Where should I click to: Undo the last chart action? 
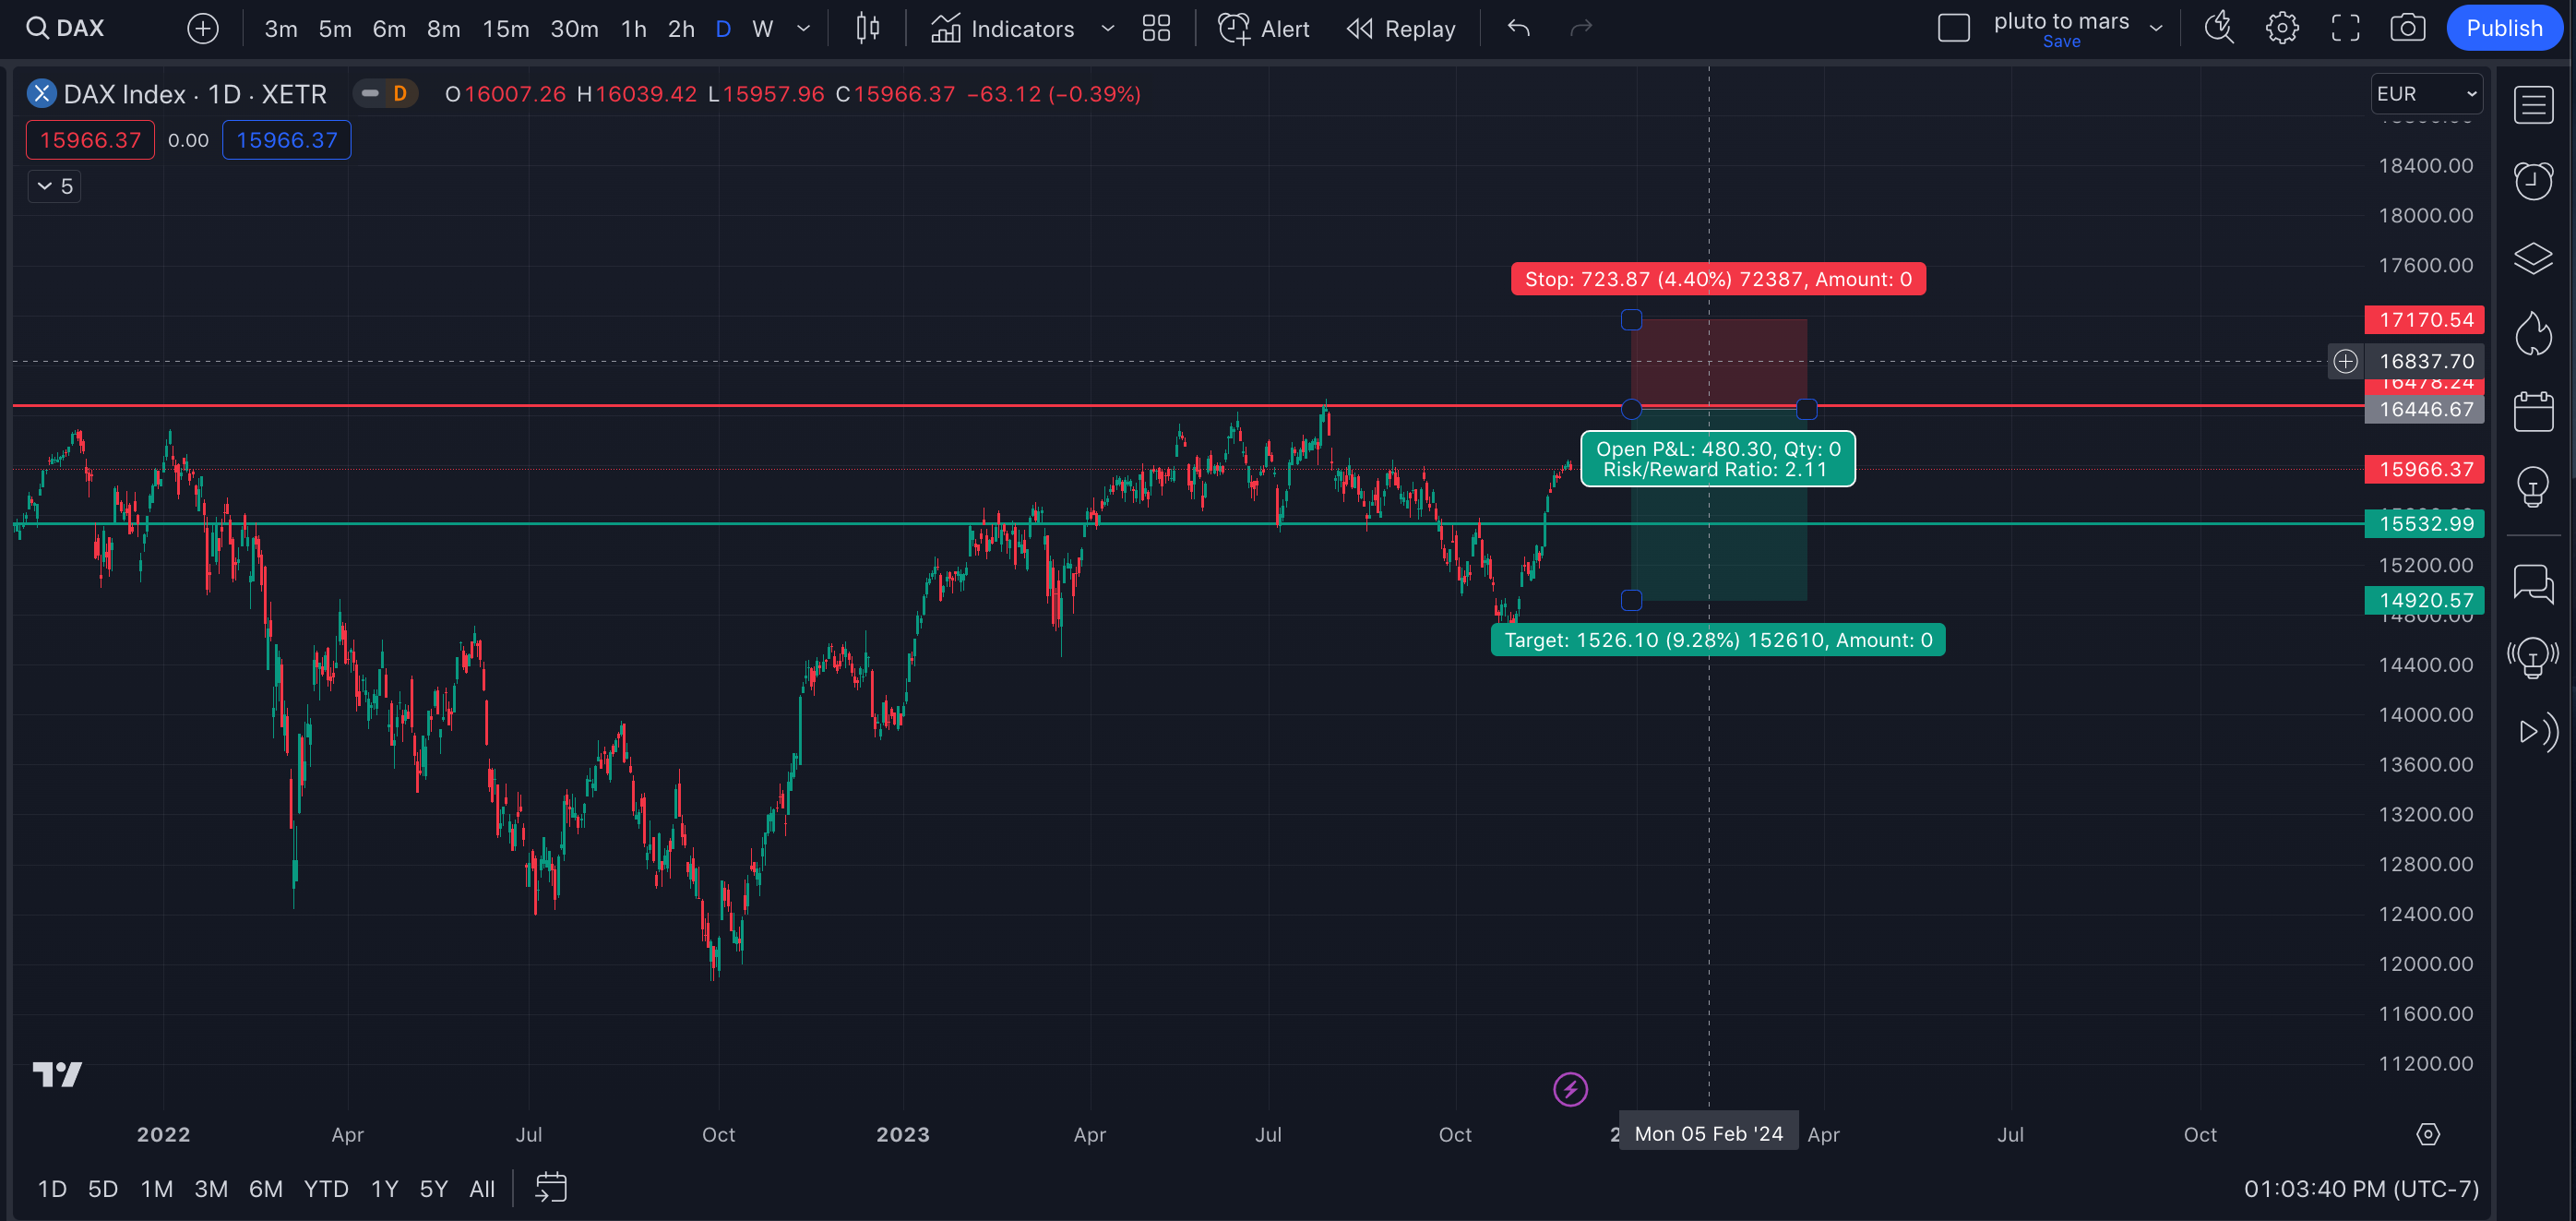coord(1518,28)
